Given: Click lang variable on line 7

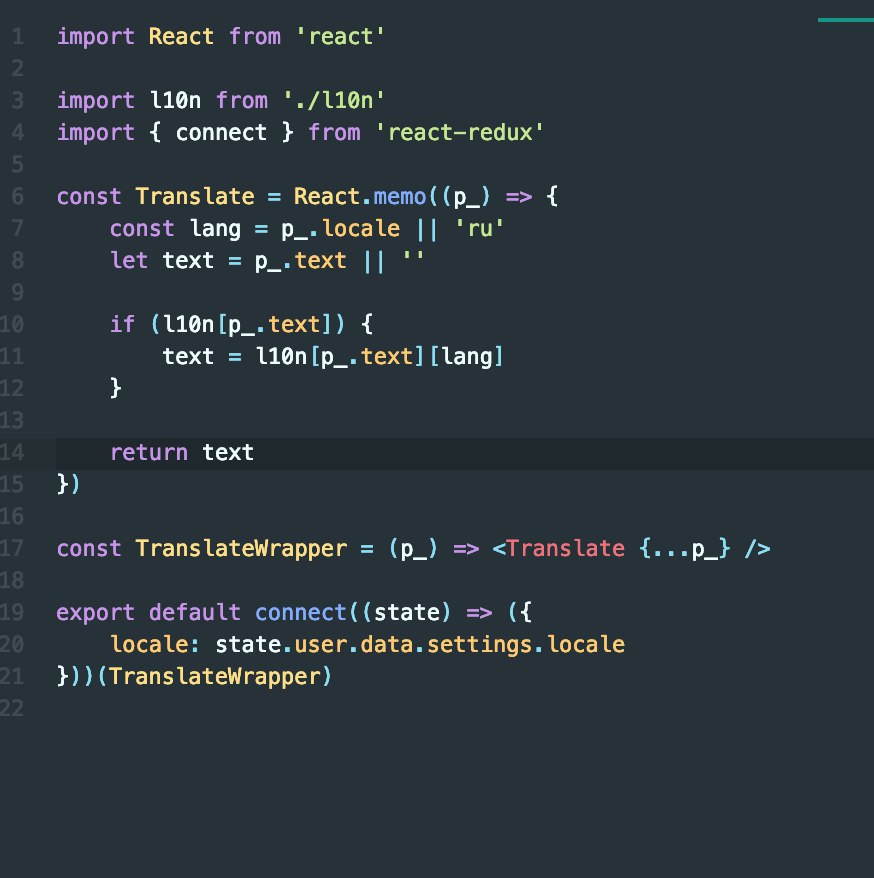Looking at the screenshot, I should pyautogui.click(x=215, y=230).
